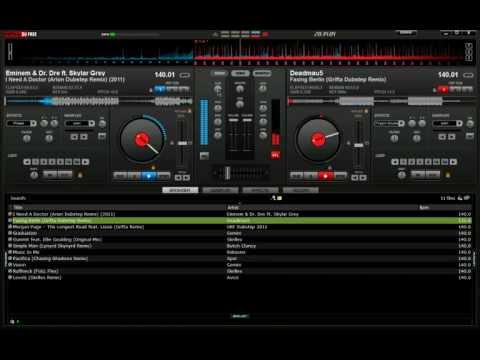
Task: Select previous sample on right sampler
Action: [442, 137]
